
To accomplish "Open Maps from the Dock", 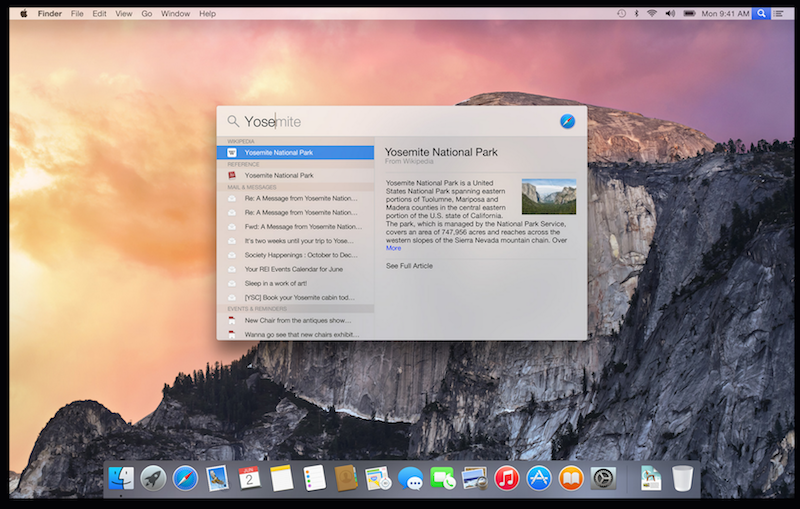I will [x=378, y=479].
